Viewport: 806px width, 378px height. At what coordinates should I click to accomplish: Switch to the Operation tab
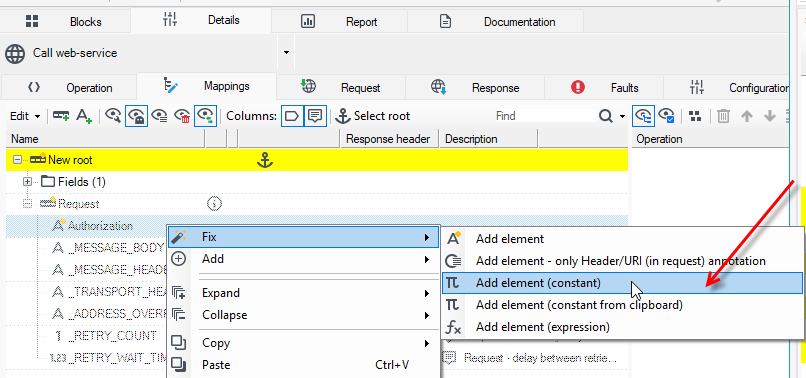point(69,88)
